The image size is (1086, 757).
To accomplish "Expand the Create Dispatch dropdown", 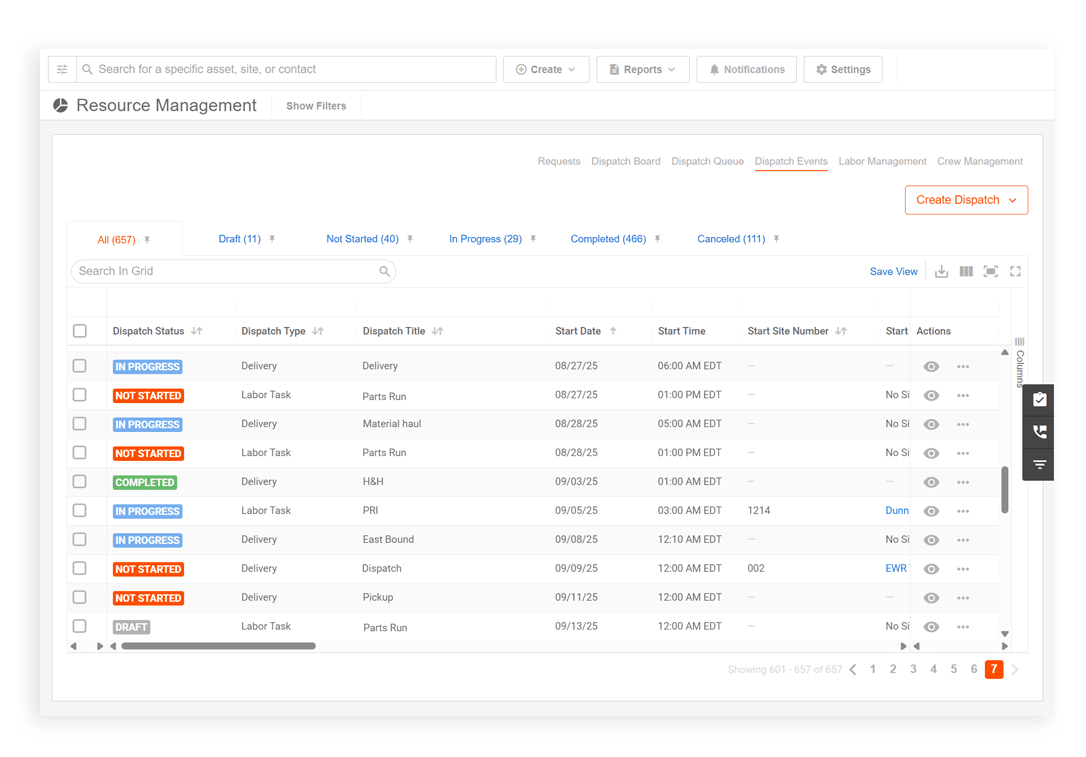I will tap(966, 200).
